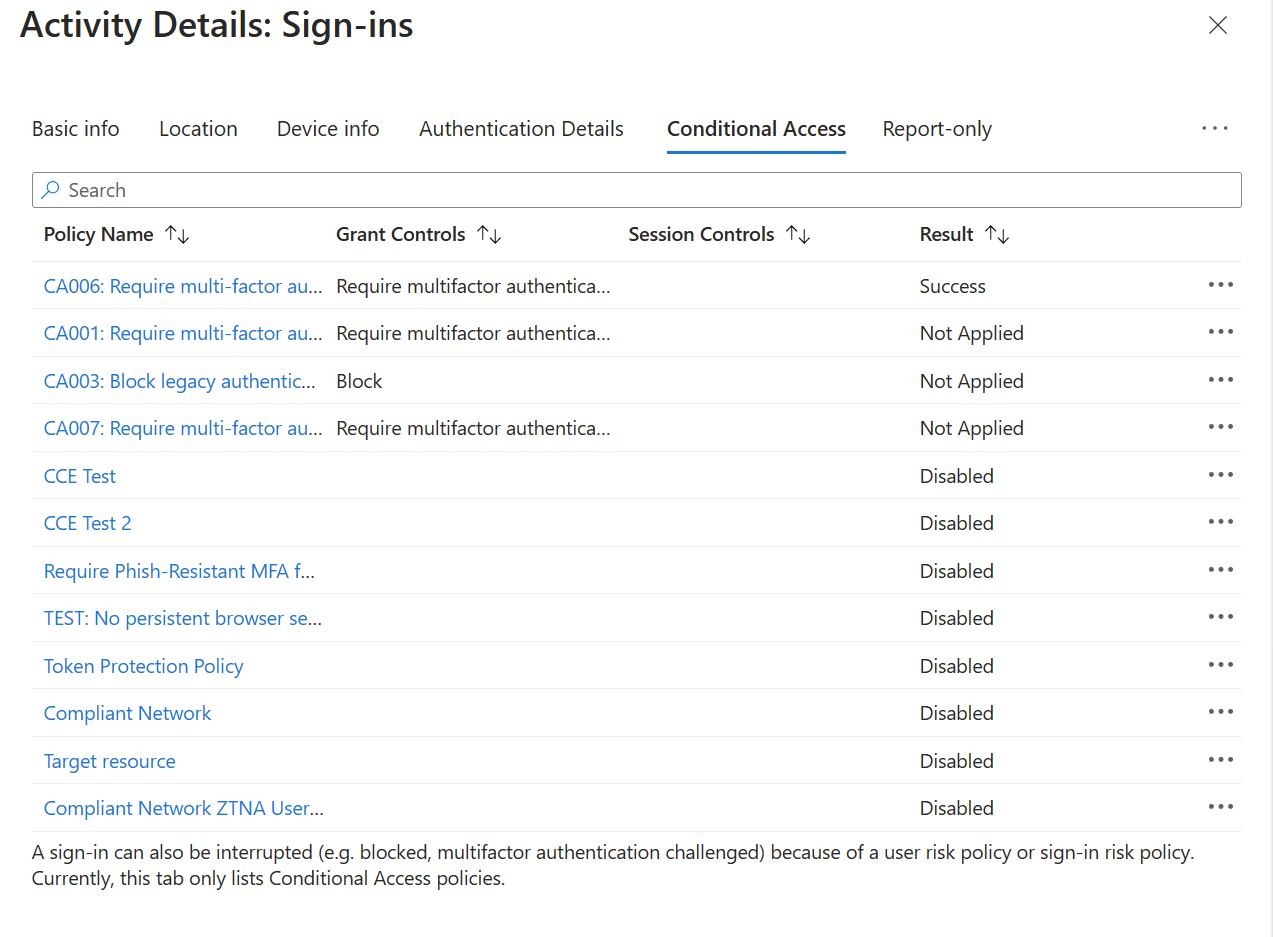Open the Compliant Network ZTNA User policy link
This screenshot has height=937, width=1273.
click(x=184, y=808)
